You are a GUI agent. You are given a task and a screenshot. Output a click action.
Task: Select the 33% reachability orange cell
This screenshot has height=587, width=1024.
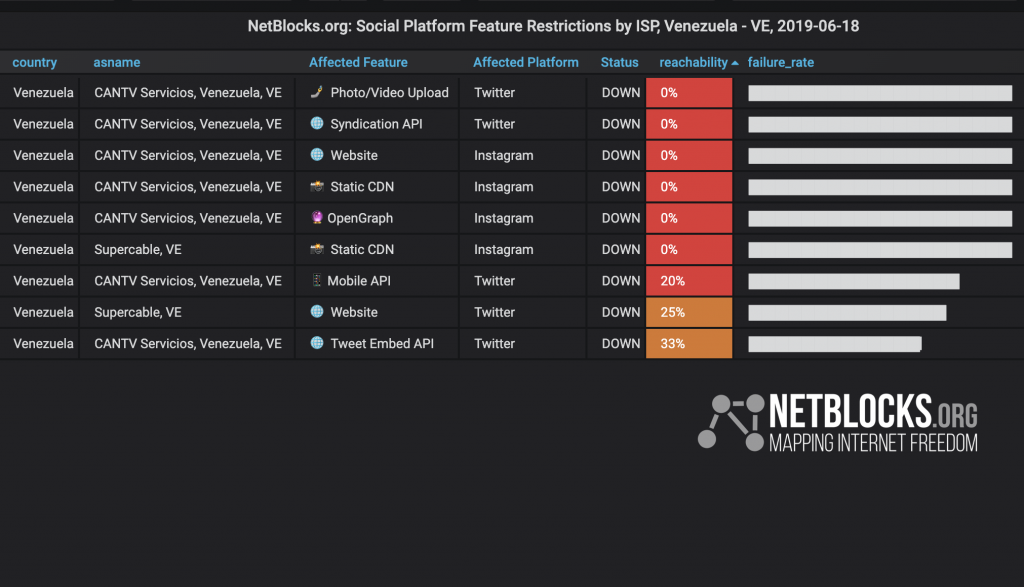[689, 343]
